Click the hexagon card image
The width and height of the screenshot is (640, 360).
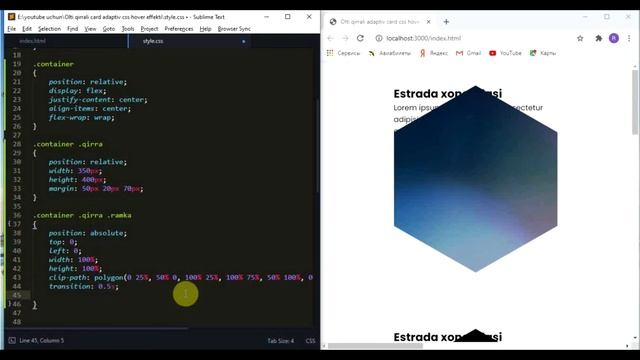click(476, 179)
